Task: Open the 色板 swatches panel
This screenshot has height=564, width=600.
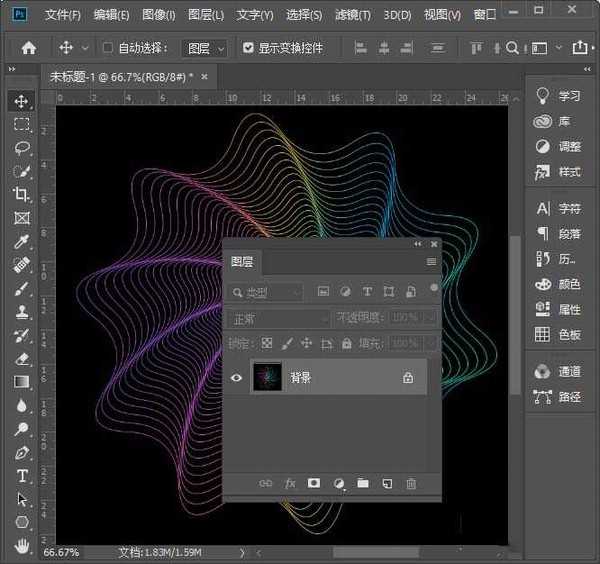Action: click(558, 334)
